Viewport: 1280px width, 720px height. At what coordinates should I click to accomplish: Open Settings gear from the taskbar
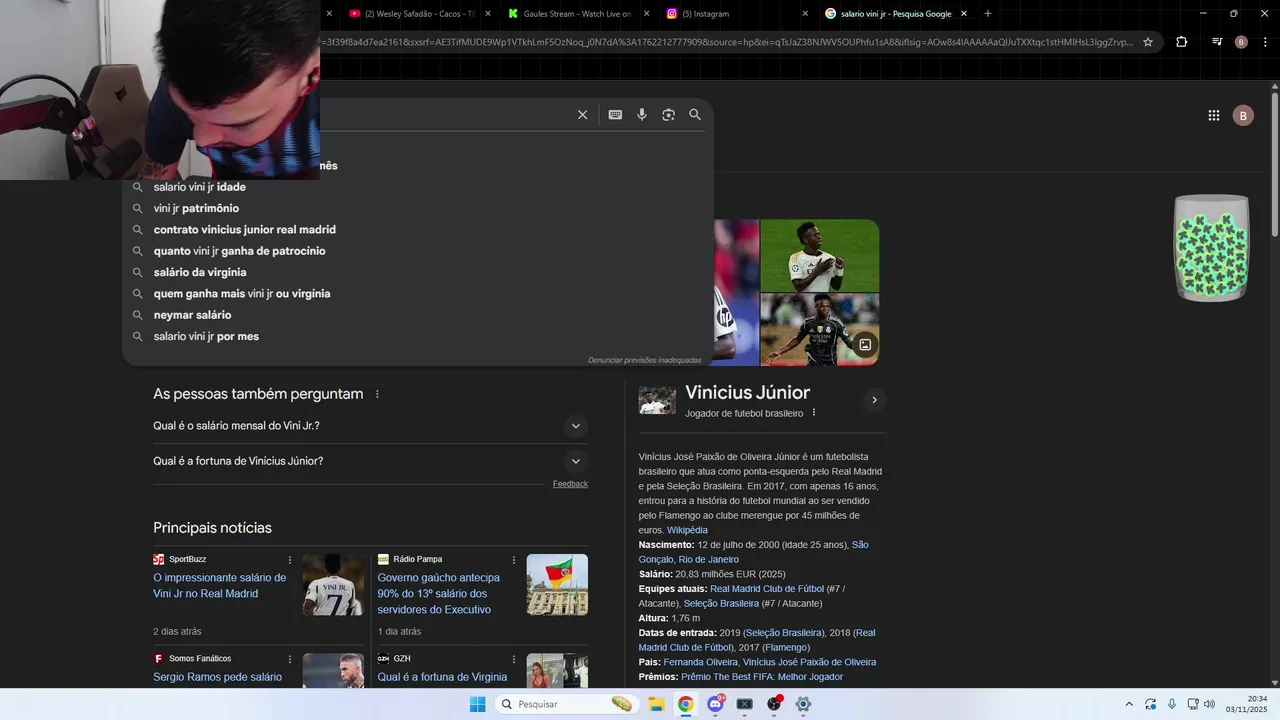pos(803,704)
